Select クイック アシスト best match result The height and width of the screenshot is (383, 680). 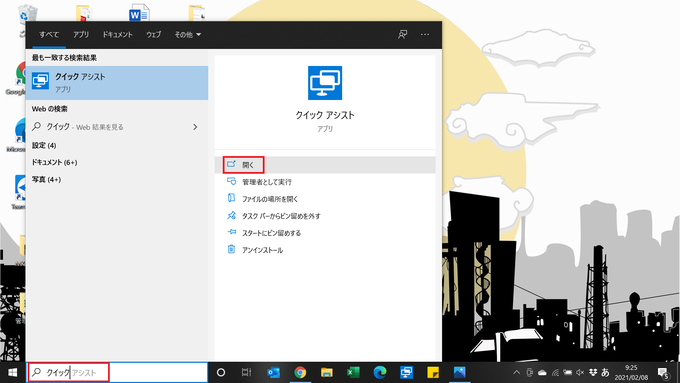117,83
